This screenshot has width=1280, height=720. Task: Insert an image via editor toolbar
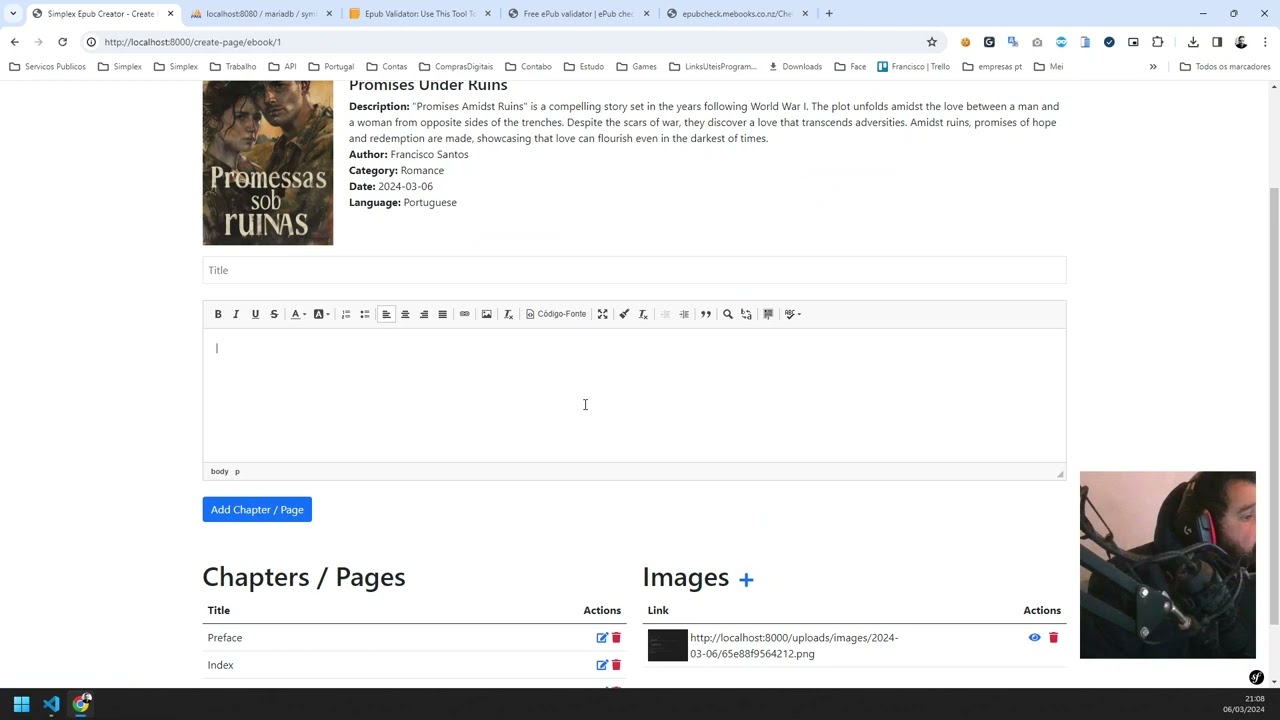(x=486, y=314)
